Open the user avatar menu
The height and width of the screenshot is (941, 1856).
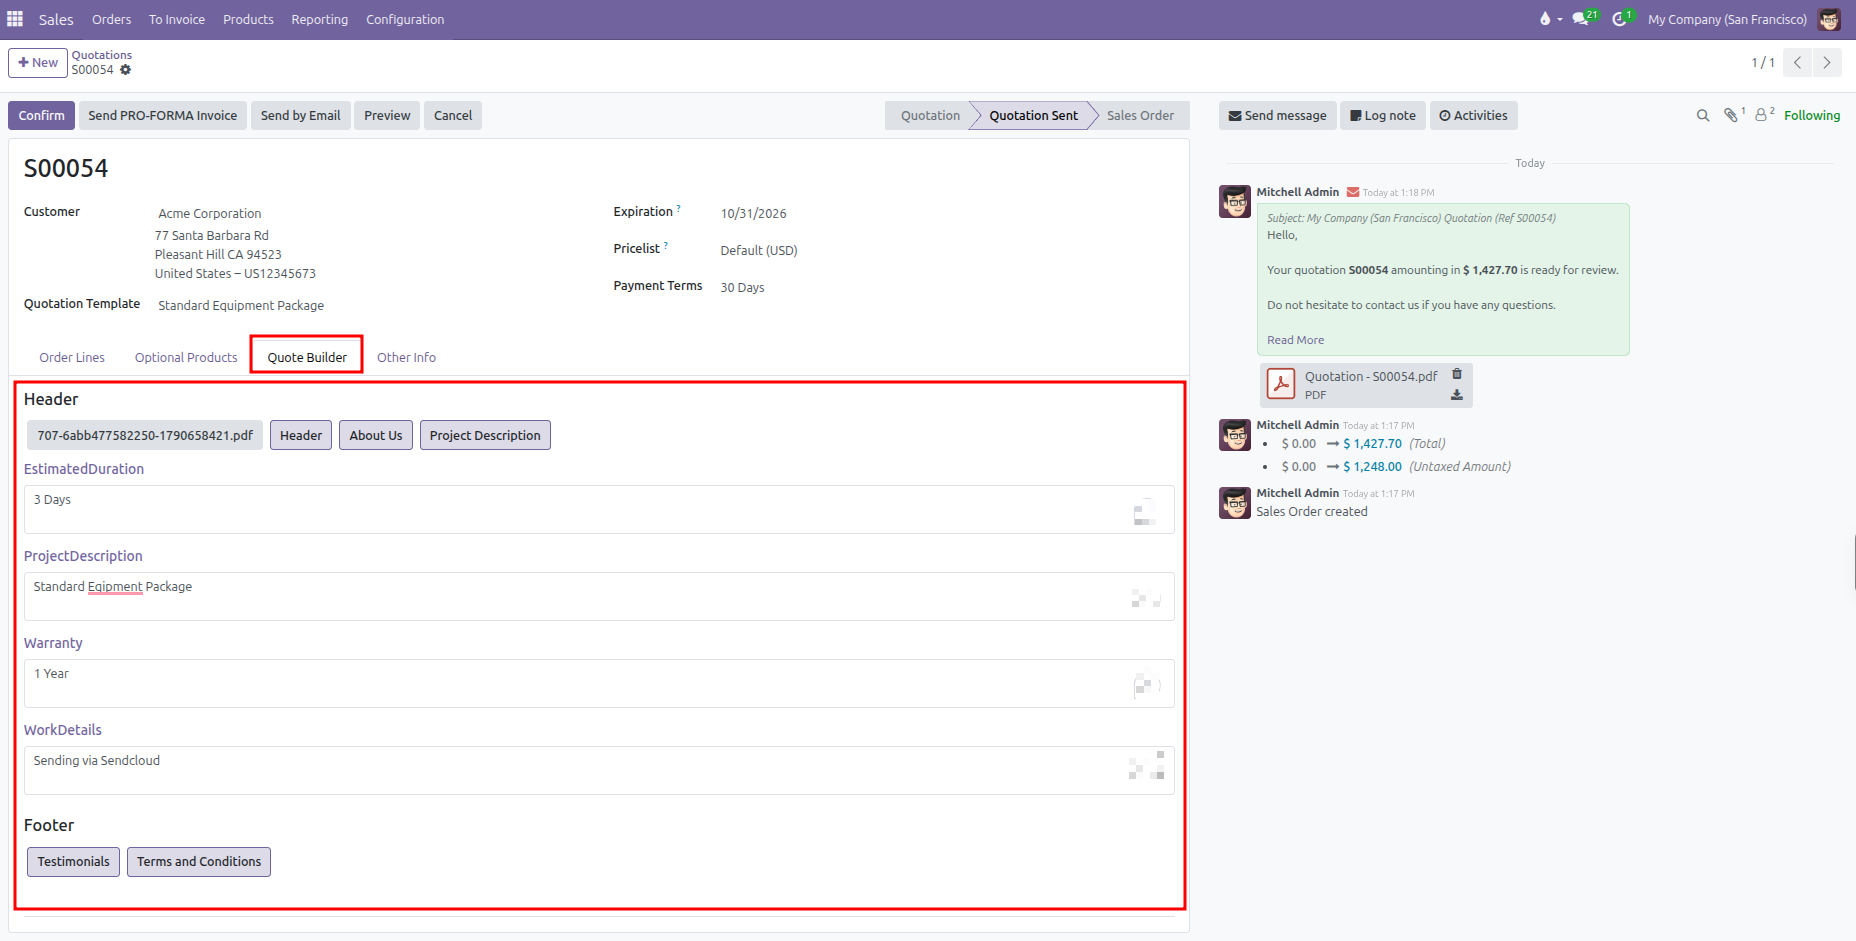[1829, 19]
